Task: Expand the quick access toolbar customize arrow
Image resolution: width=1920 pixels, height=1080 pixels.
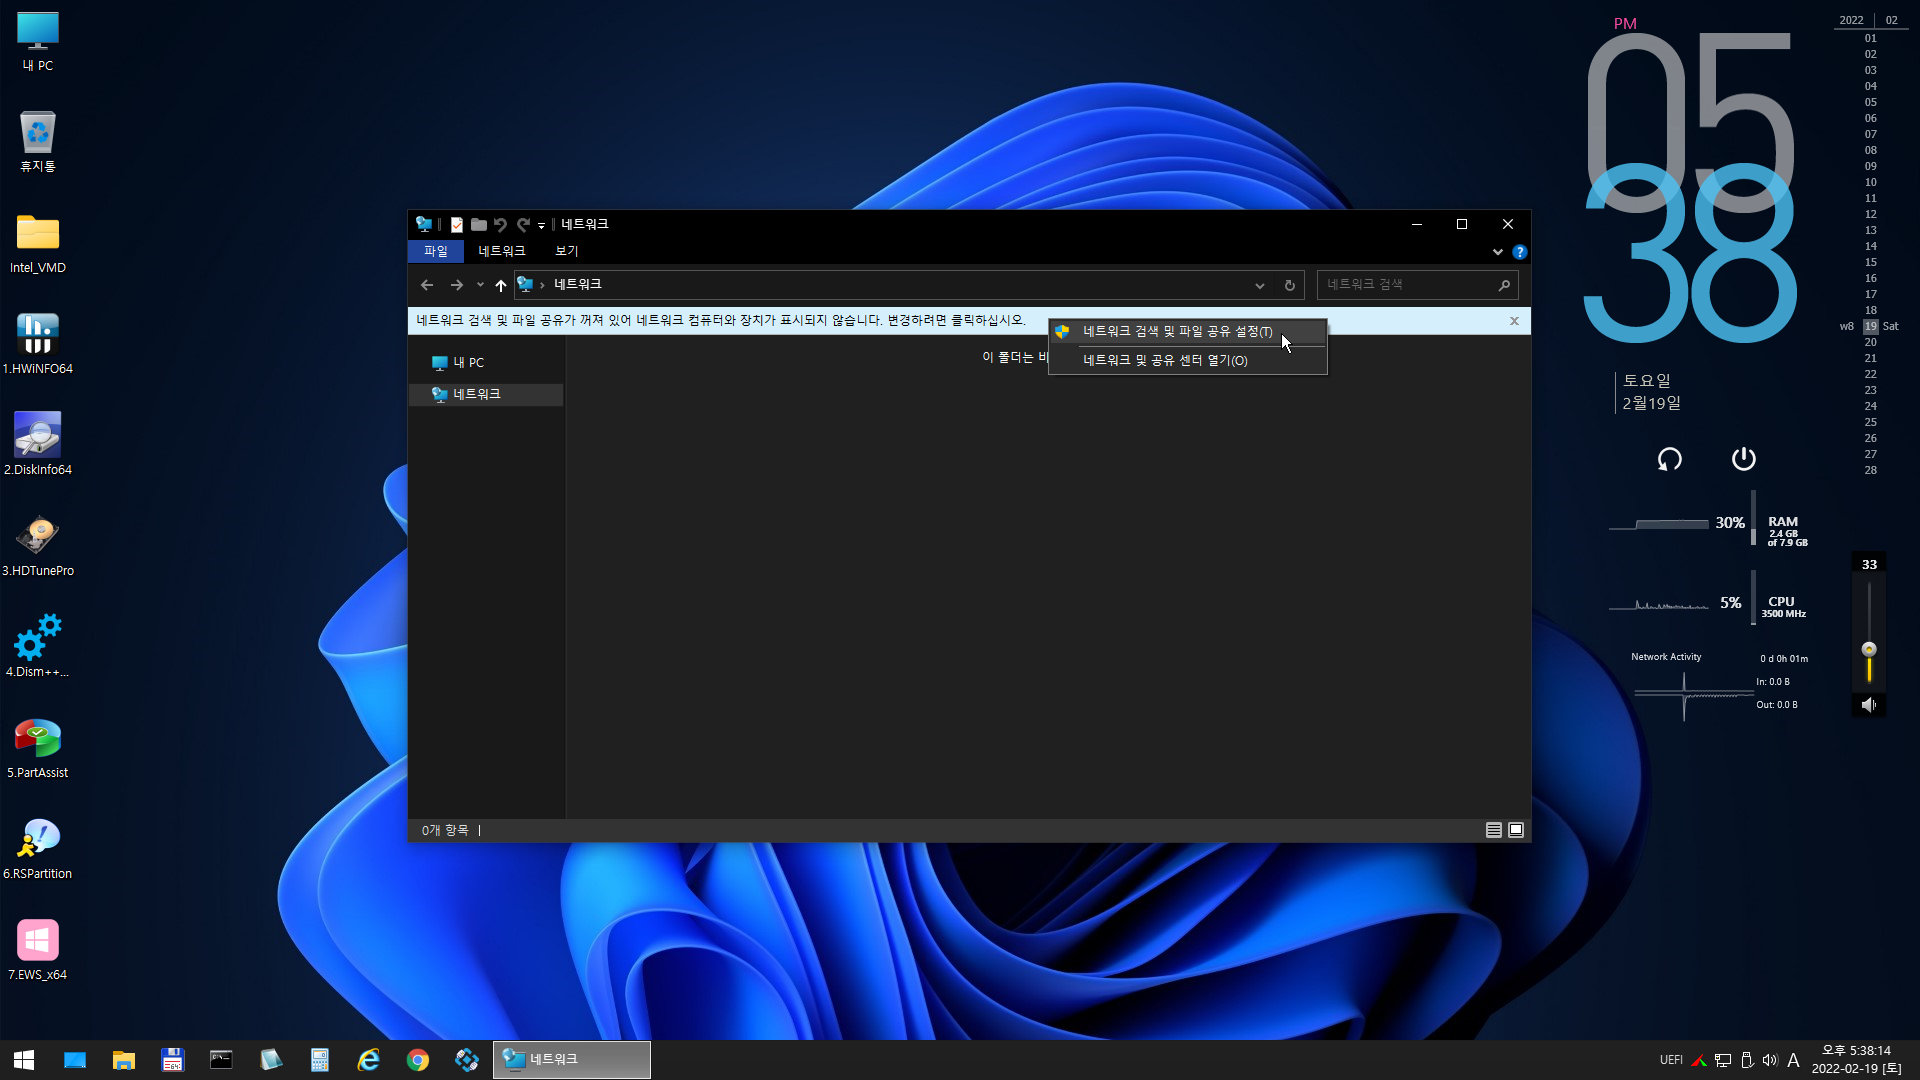Action: coord(541,226)
